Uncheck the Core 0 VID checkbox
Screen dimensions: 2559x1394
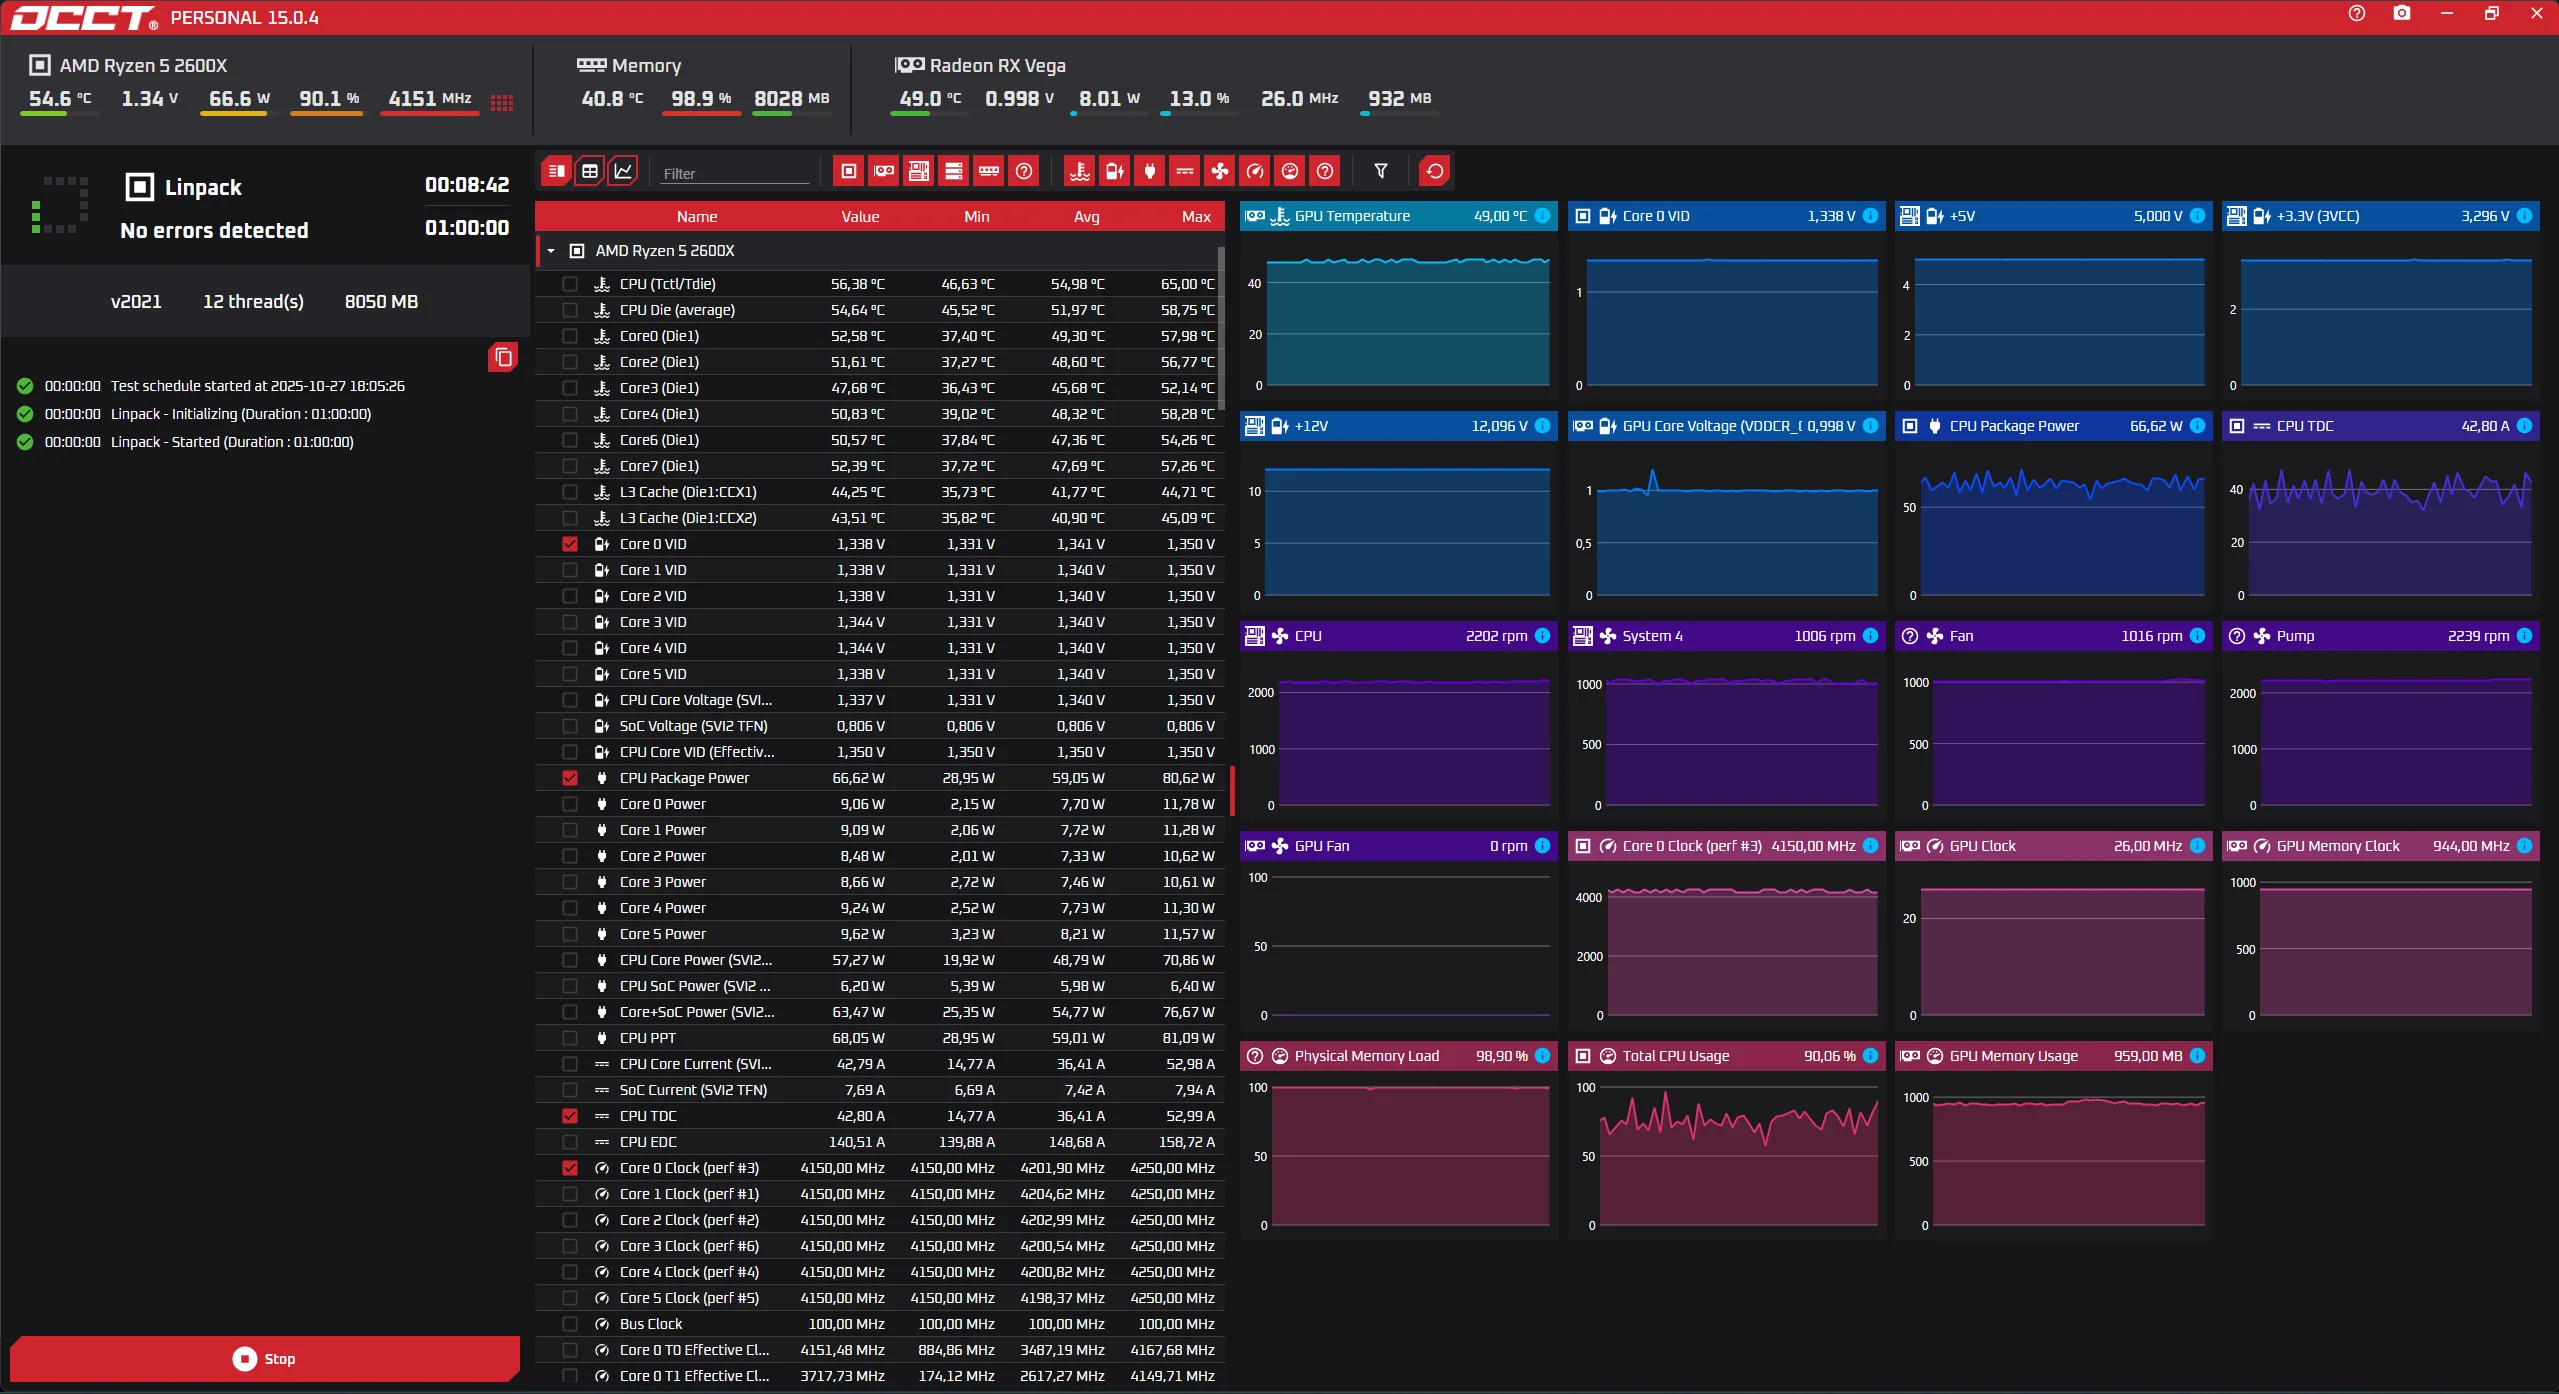pos(570,544)
